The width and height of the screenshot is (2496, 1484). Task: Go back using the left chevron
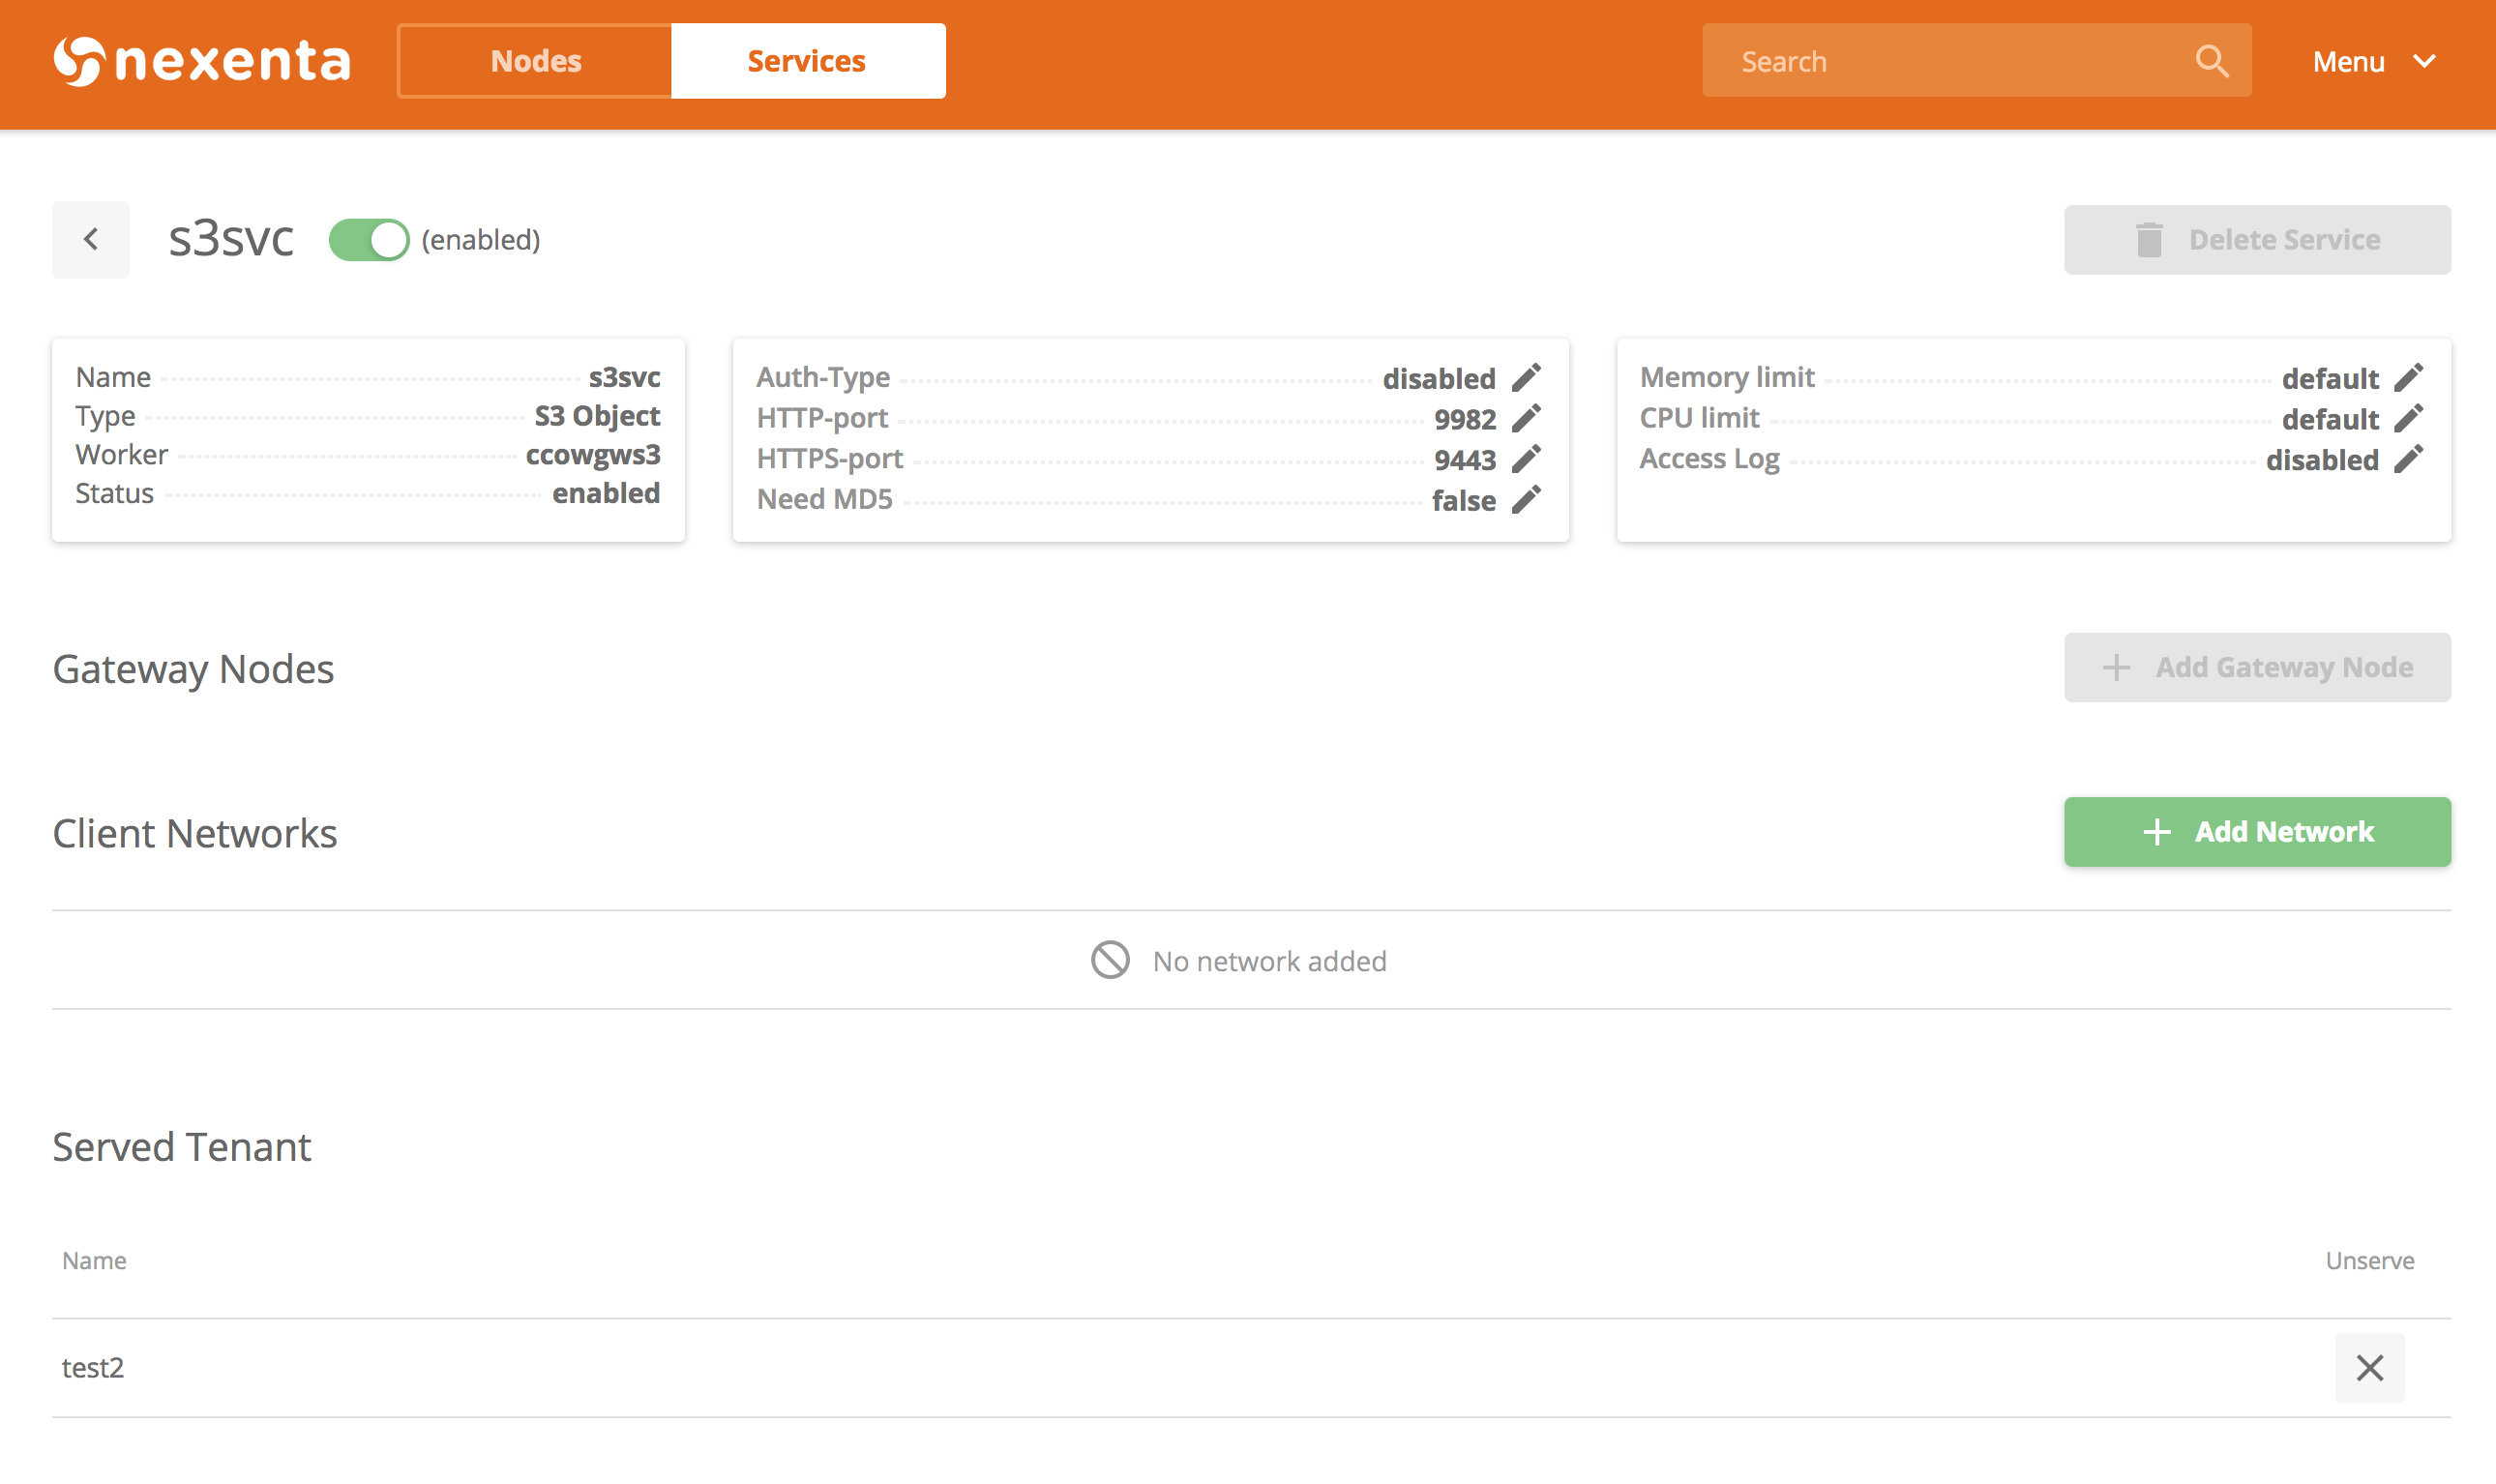[91, 240]
